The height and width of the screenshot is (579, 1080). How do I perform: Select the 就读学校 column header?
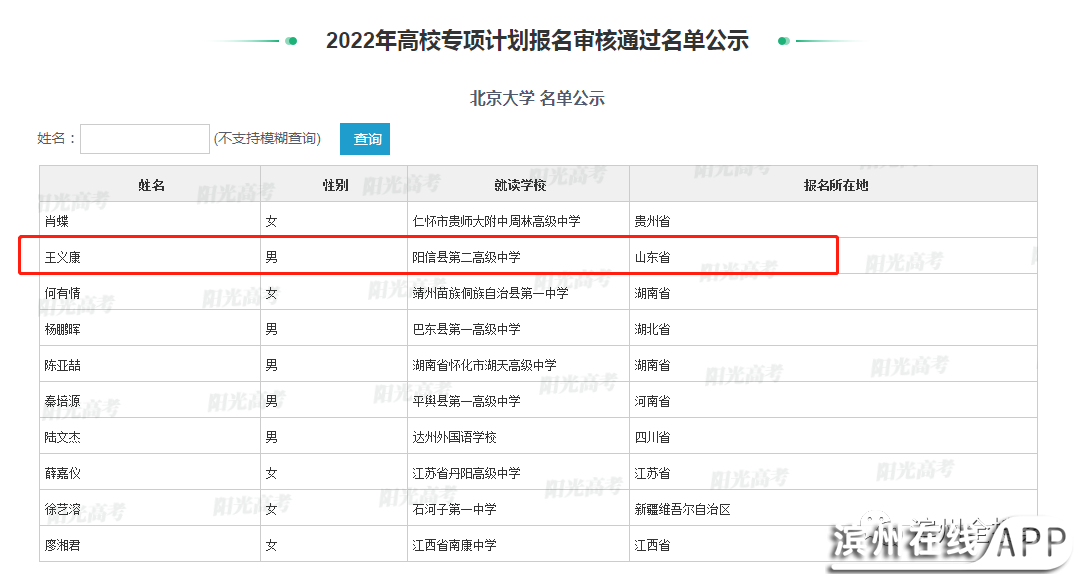(x=519, y=185)
